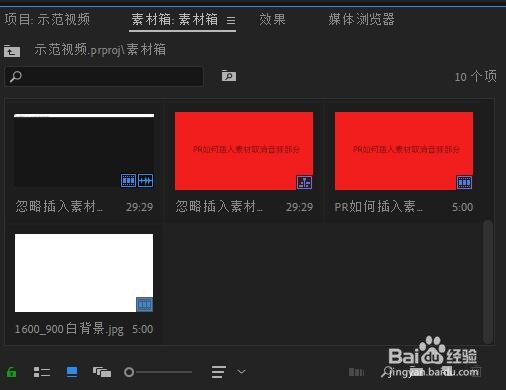Click the 5:00 duration of 1600_900白背景.jpg
This screenshot has height=390, width=506.
(142, 329)
